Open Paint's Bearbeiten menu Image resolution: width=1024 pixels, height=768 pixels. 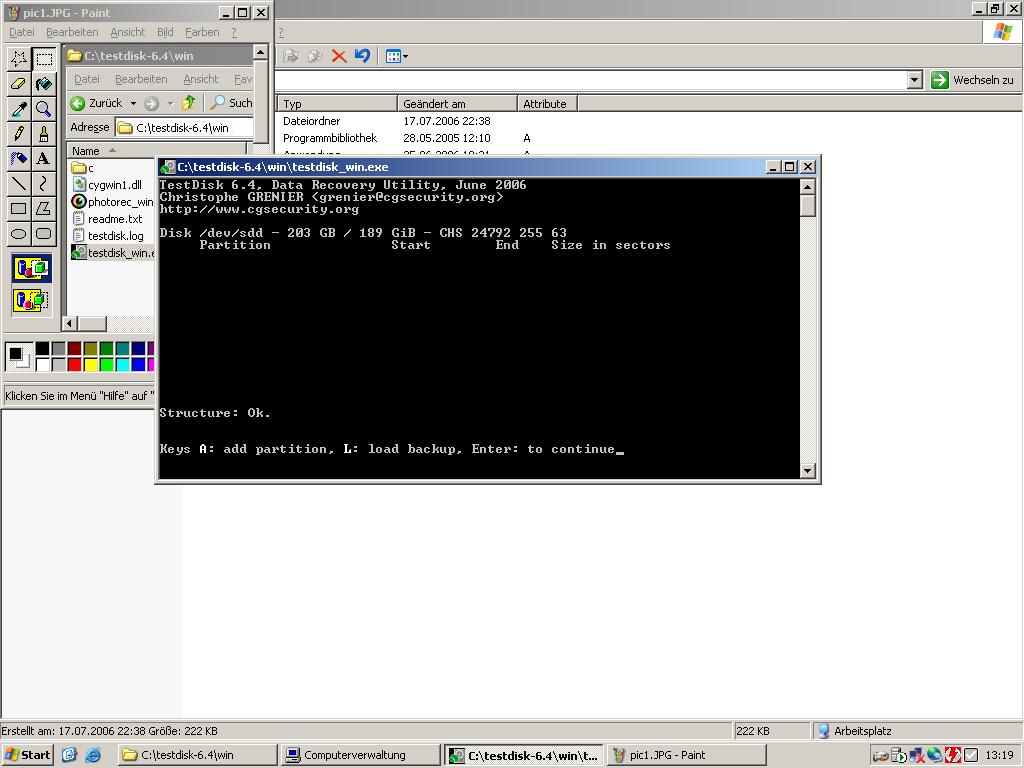point(72,32)
